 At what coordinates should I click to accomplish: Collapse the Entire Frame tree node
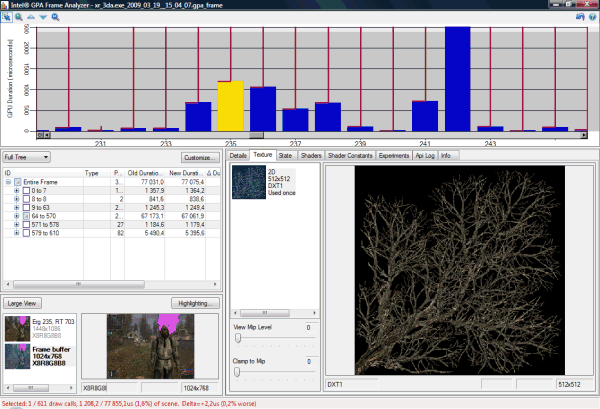click(8, 182)
